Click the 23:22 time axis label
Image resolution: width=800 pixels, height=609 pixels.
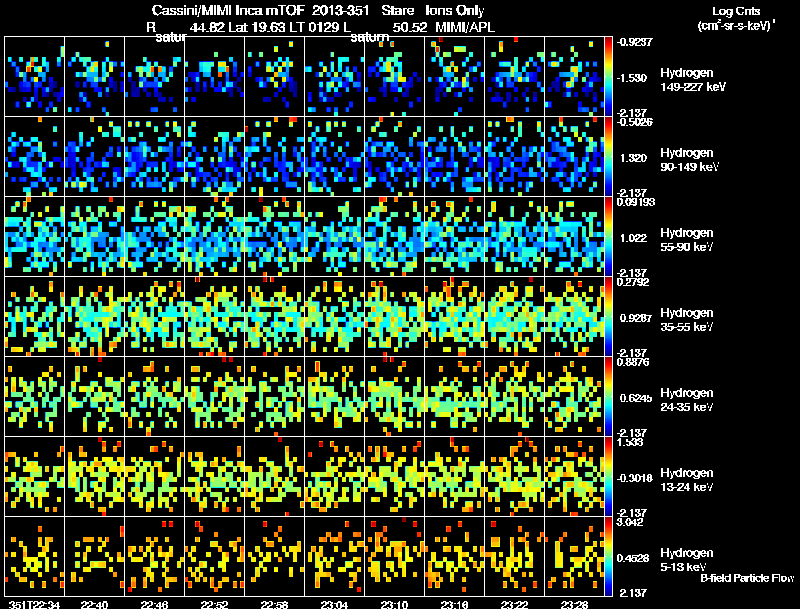point(514,604)
